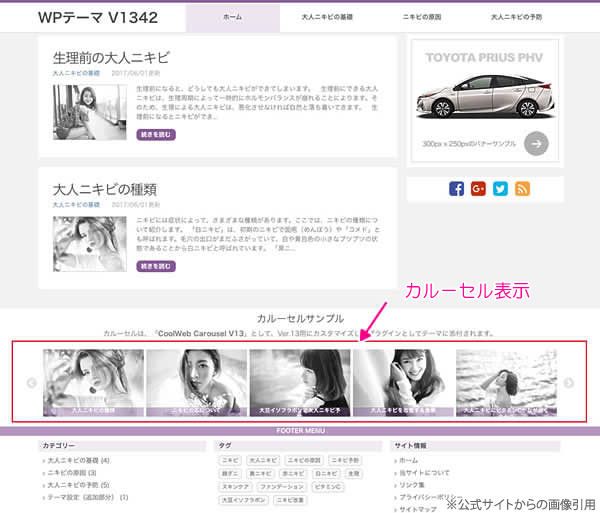600x513 pixels.
Task: Click the ニキビ予防 tag
Action: (345, 460)
